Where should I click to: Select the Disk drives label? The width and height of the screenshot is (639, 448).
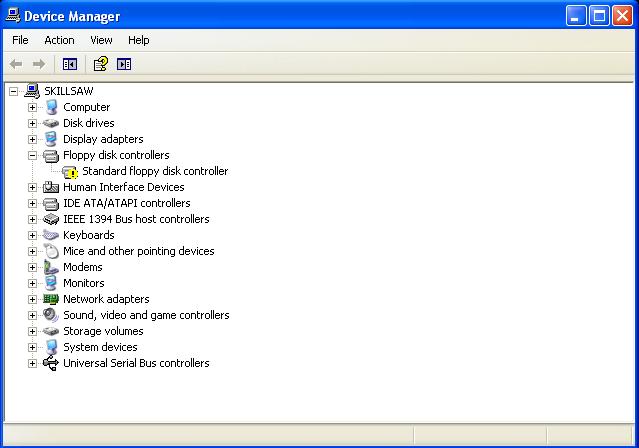(x=89, y=123)
